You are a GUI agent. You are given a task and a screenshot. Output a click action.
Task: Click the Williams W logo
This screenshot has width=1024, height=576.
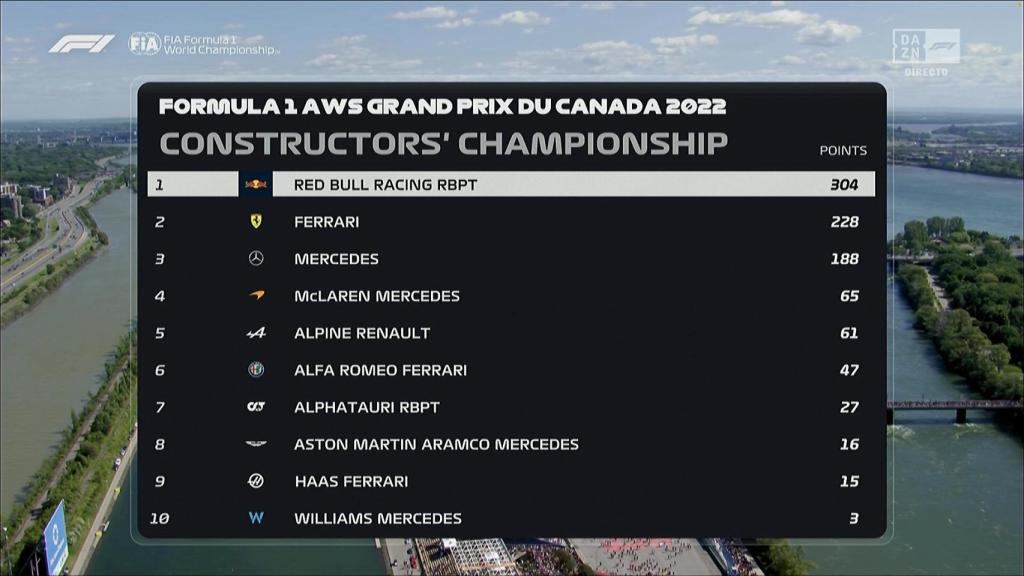(256, 518)
